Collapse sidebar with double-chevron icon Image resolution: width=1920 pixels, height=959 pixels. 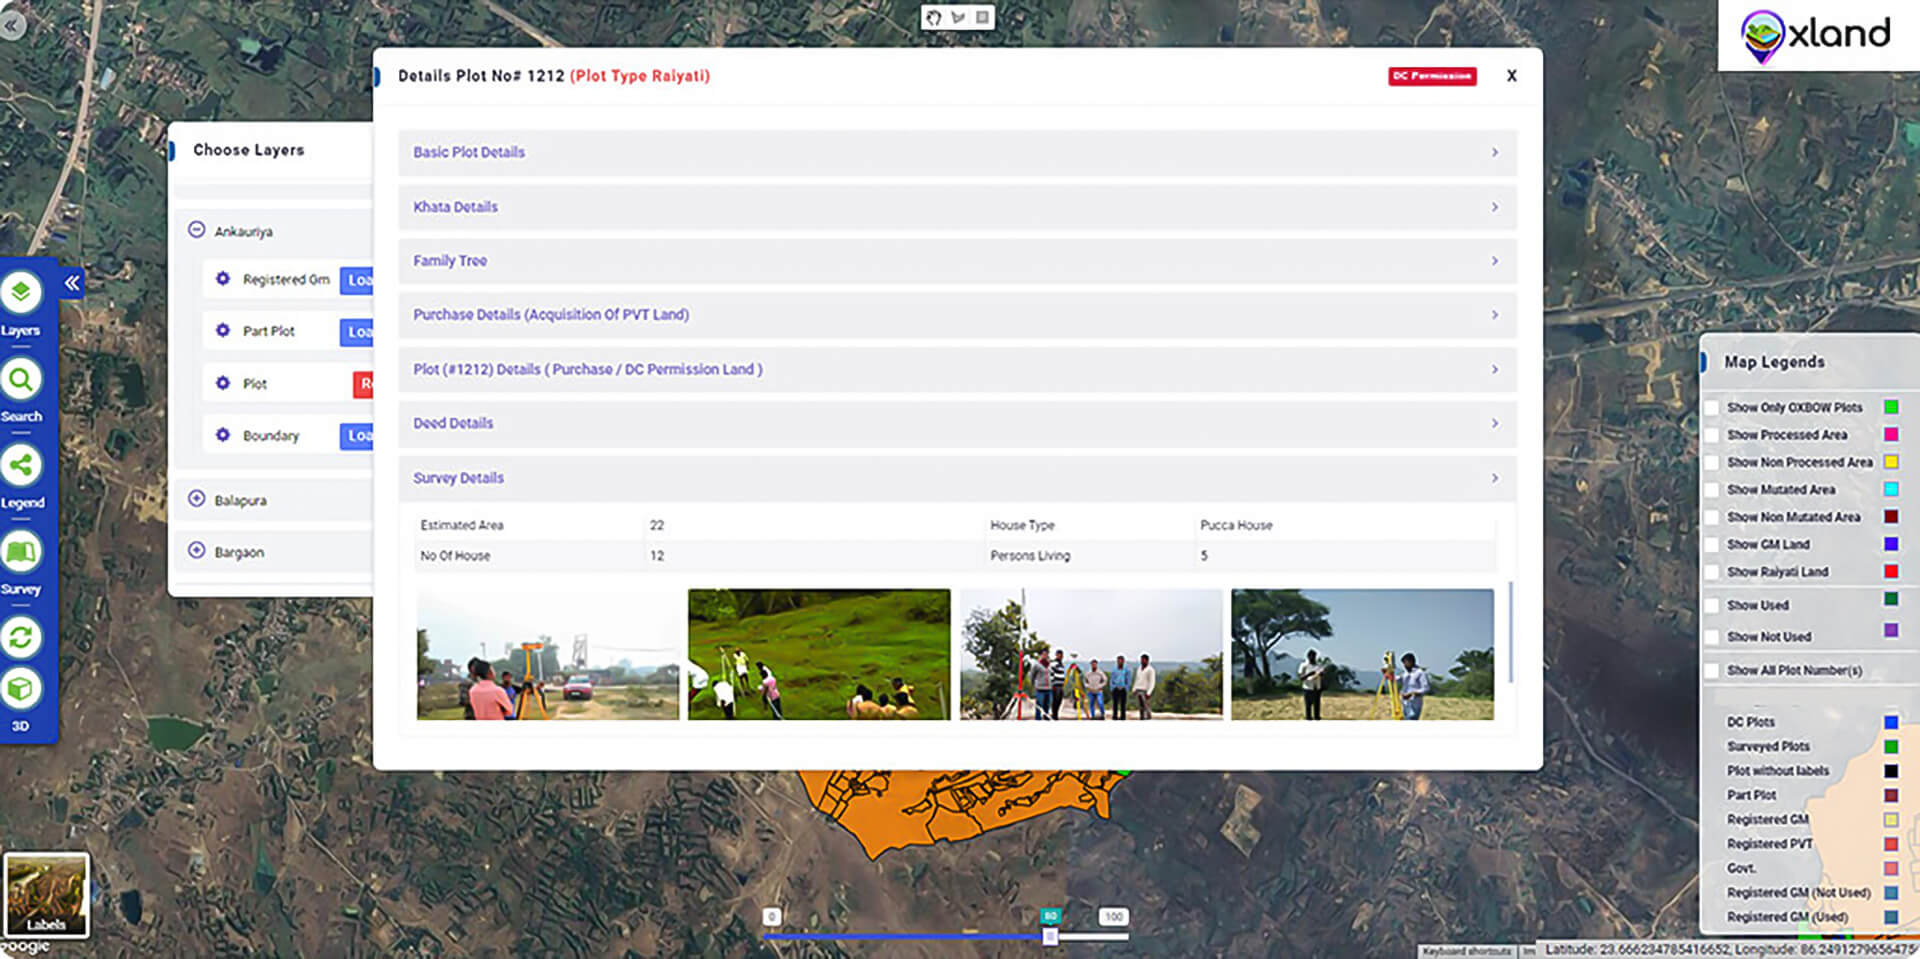click(x=72, y=283)
